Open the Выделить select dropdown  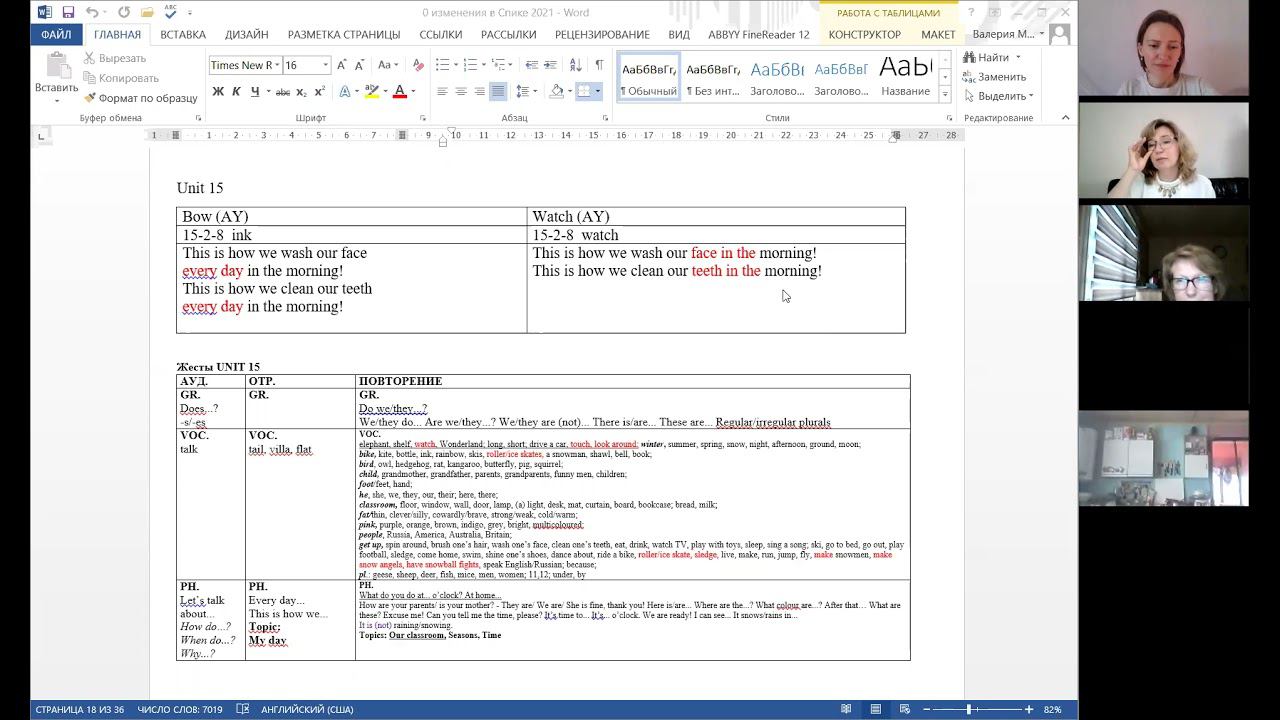point(999,96)
